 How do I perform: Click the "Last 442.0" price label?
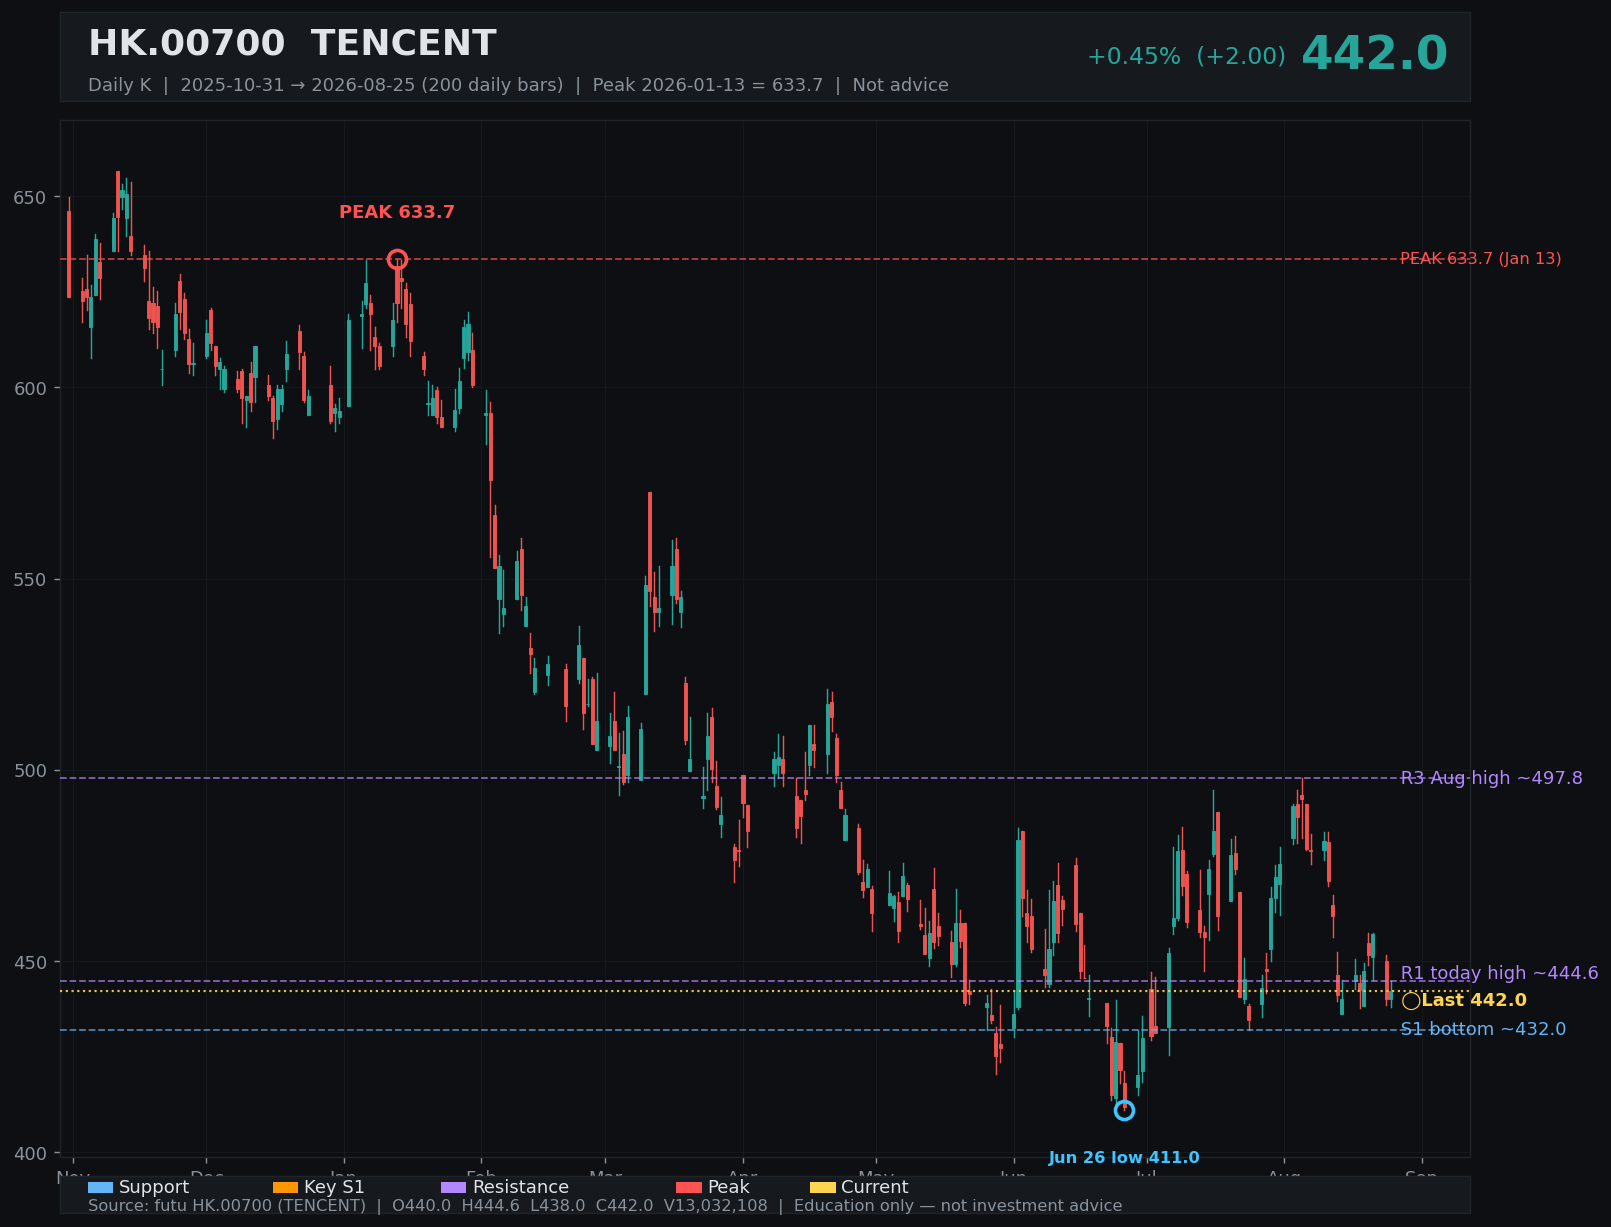(x=1474, y=1001)
